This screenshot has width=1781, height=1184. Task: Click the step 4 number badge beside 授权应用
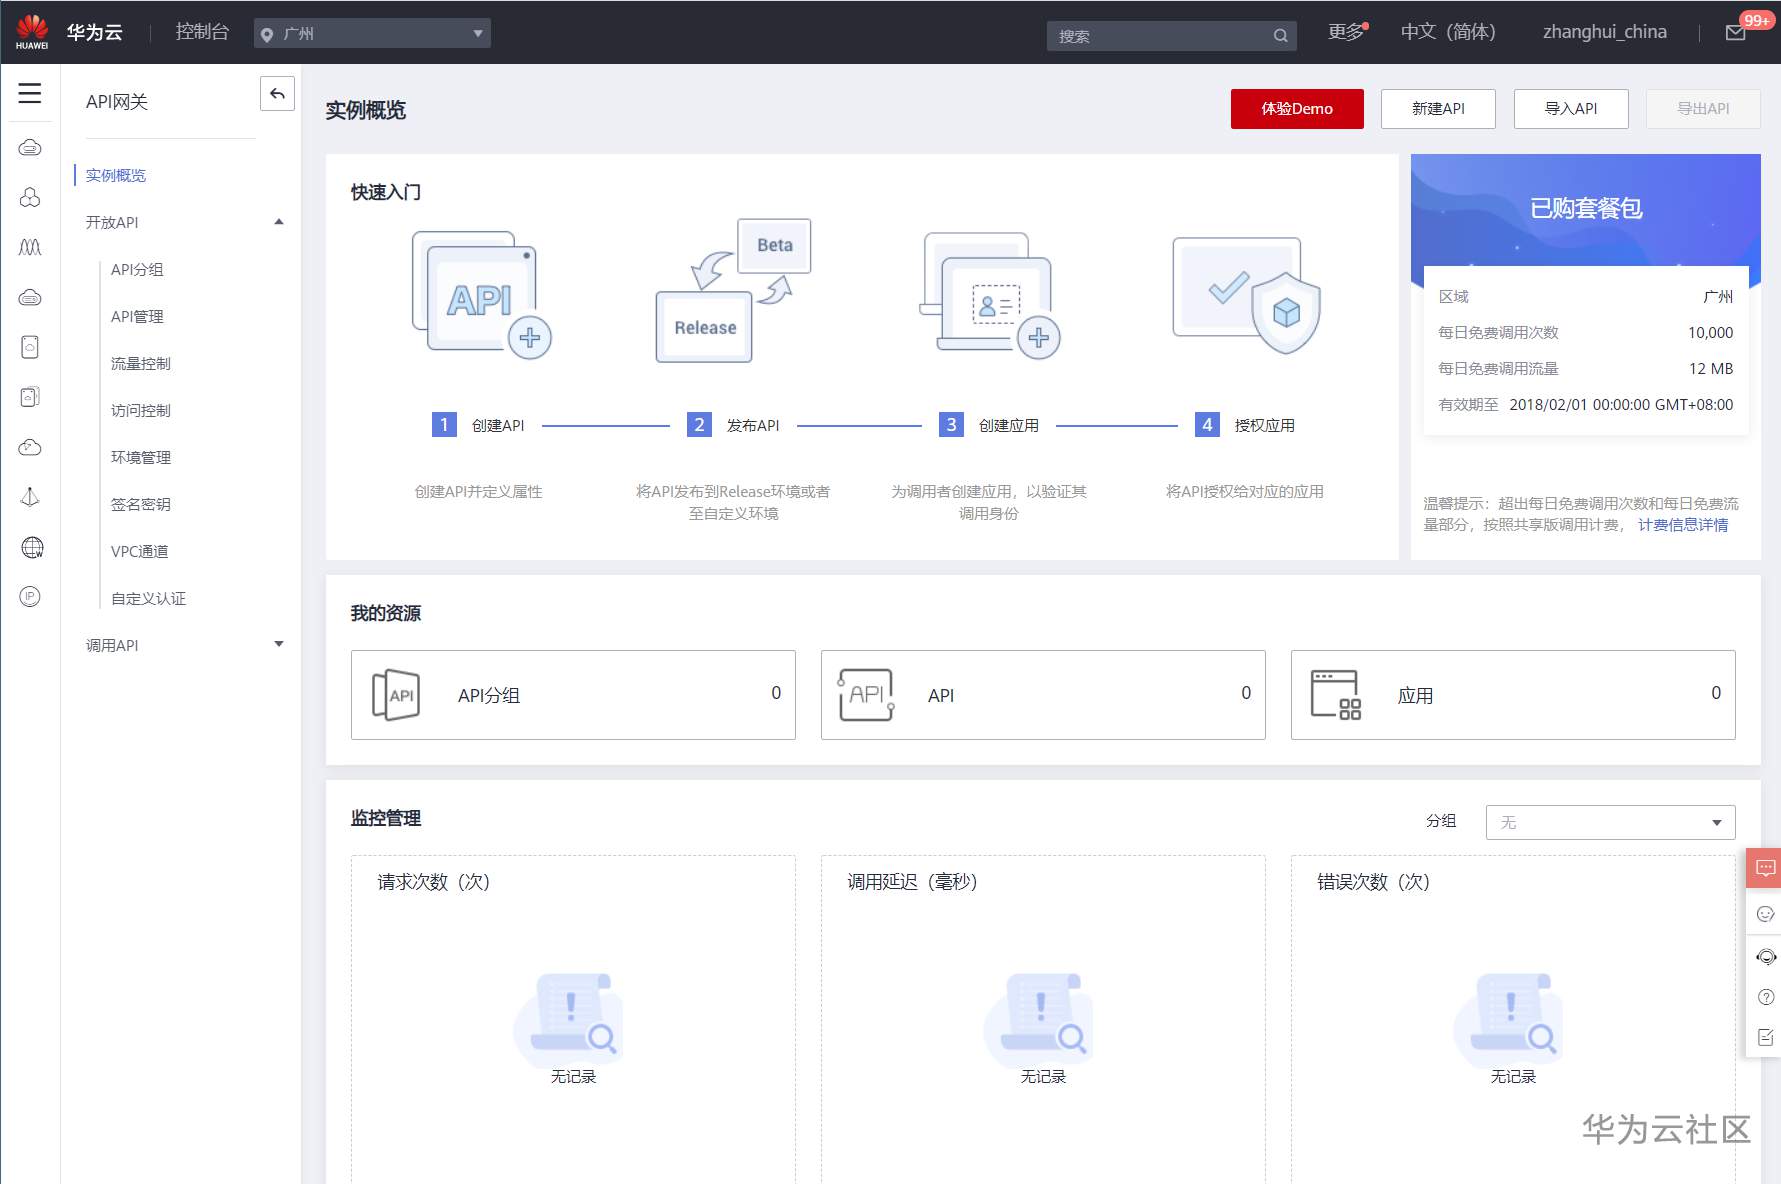1207,425
